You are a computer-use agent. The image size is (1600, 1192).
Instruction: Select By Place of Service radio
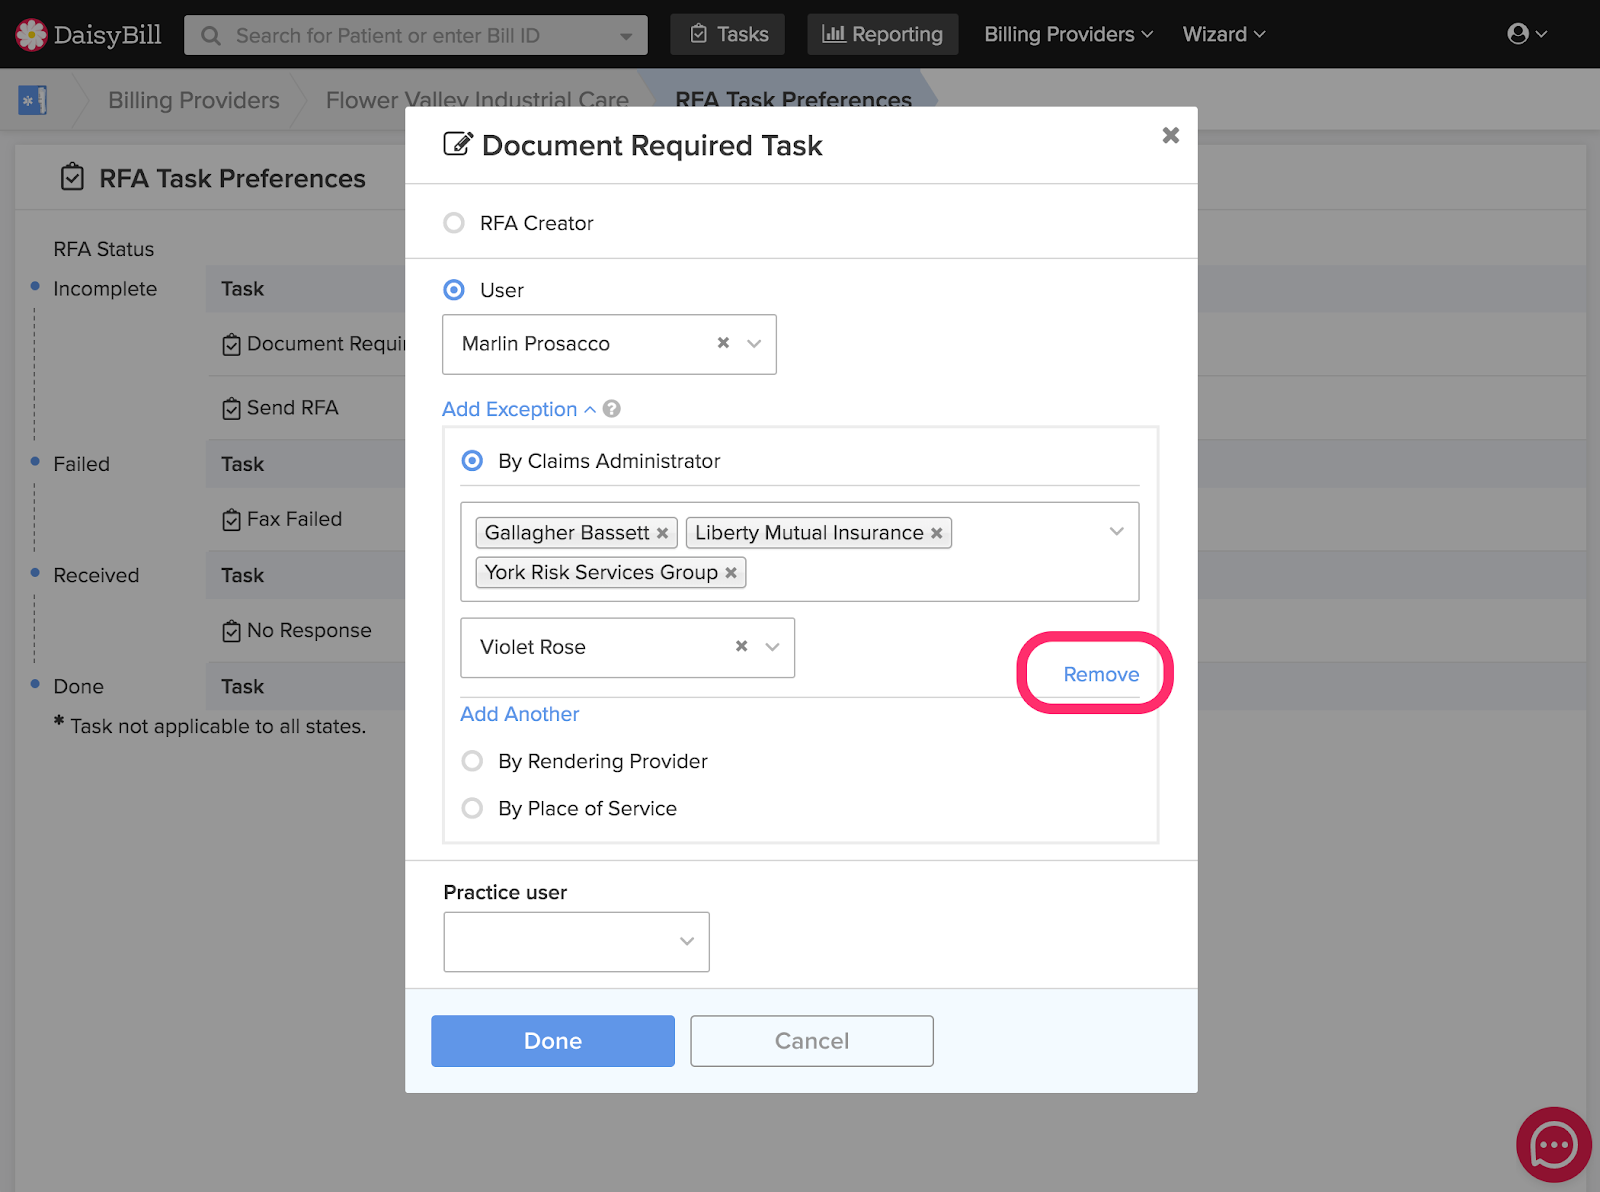click(x=472, y=808)
